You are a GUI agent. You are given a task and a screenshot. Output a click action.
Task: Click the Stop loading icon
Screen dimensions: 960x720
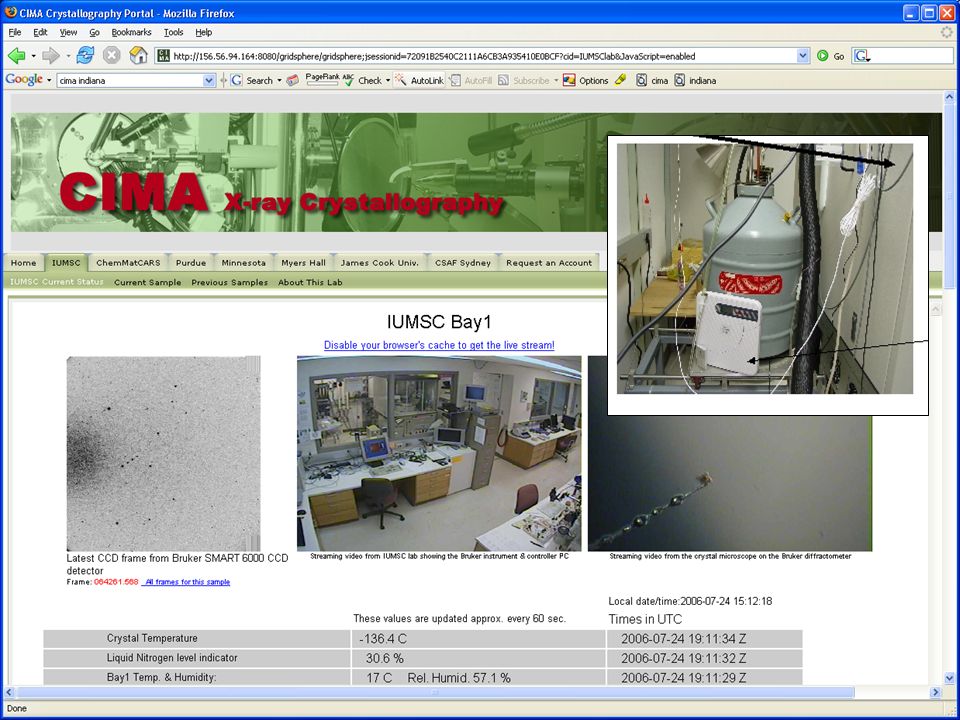tap(111, 56)
